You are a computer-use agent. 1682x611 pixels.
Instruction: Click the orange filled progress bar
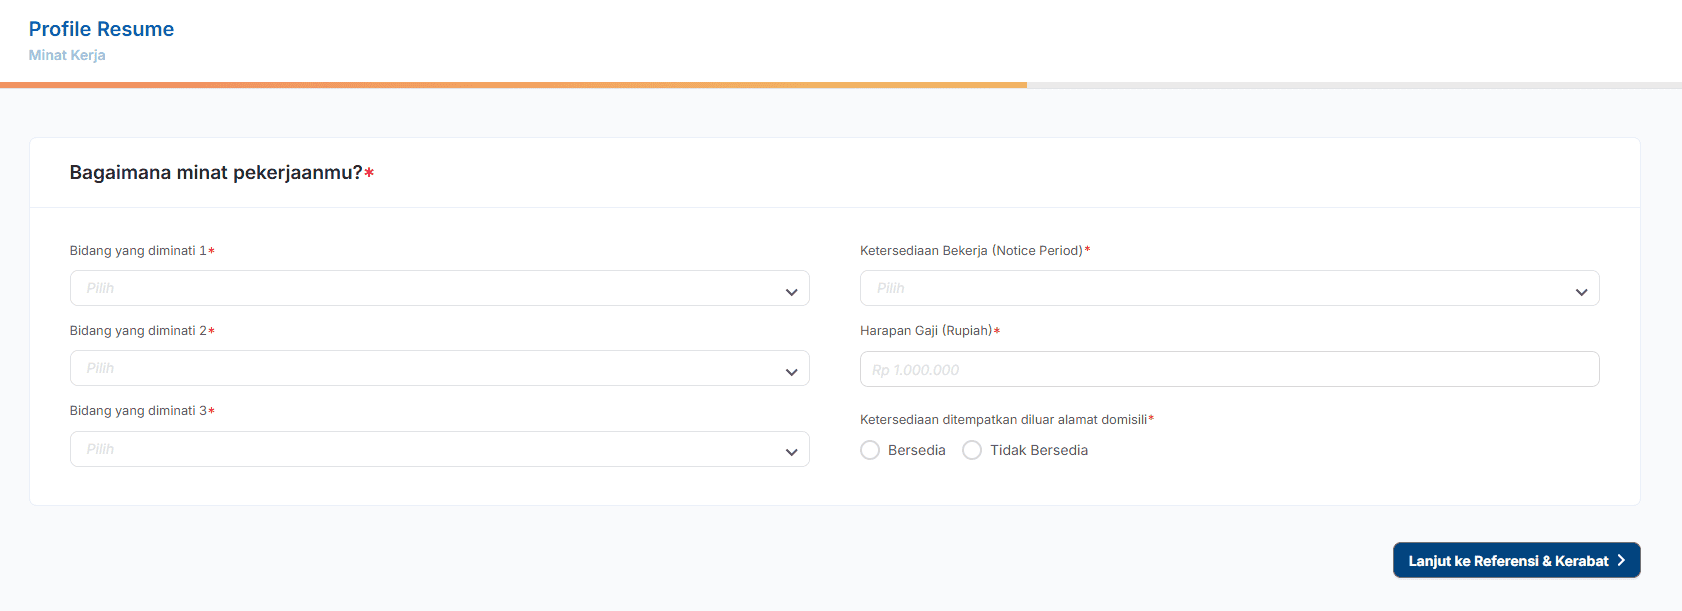click(513, 85)
